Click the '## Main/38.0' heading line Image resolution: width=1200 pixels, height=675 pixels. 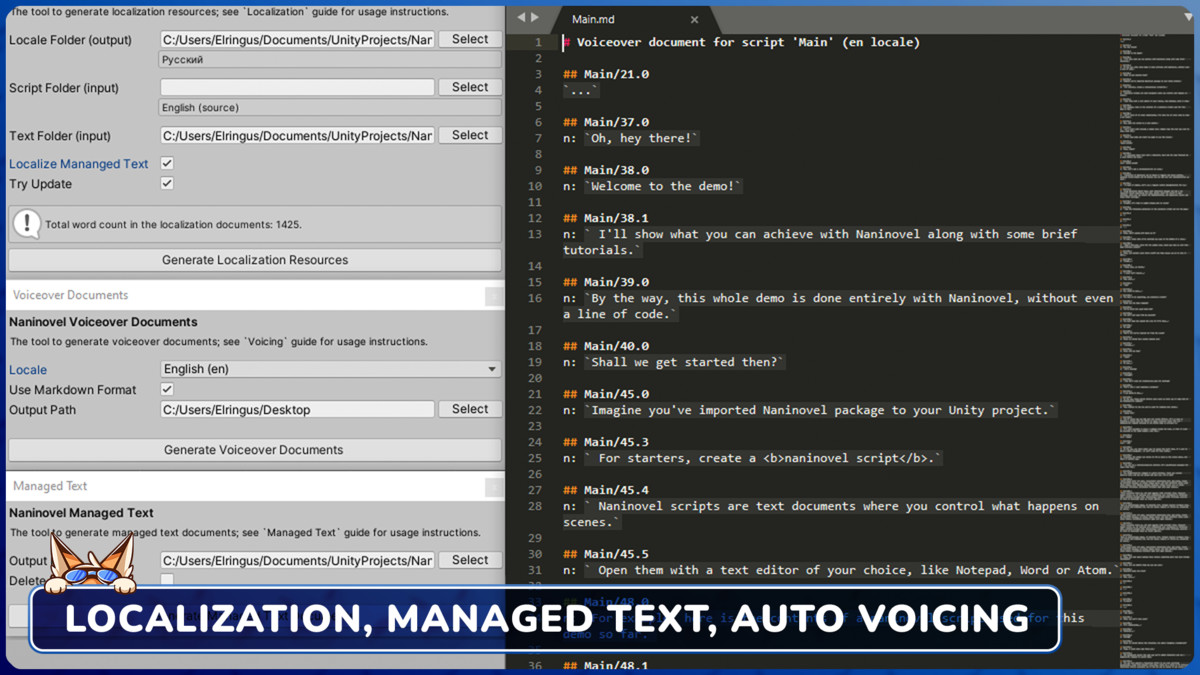[x=606, y=170]
